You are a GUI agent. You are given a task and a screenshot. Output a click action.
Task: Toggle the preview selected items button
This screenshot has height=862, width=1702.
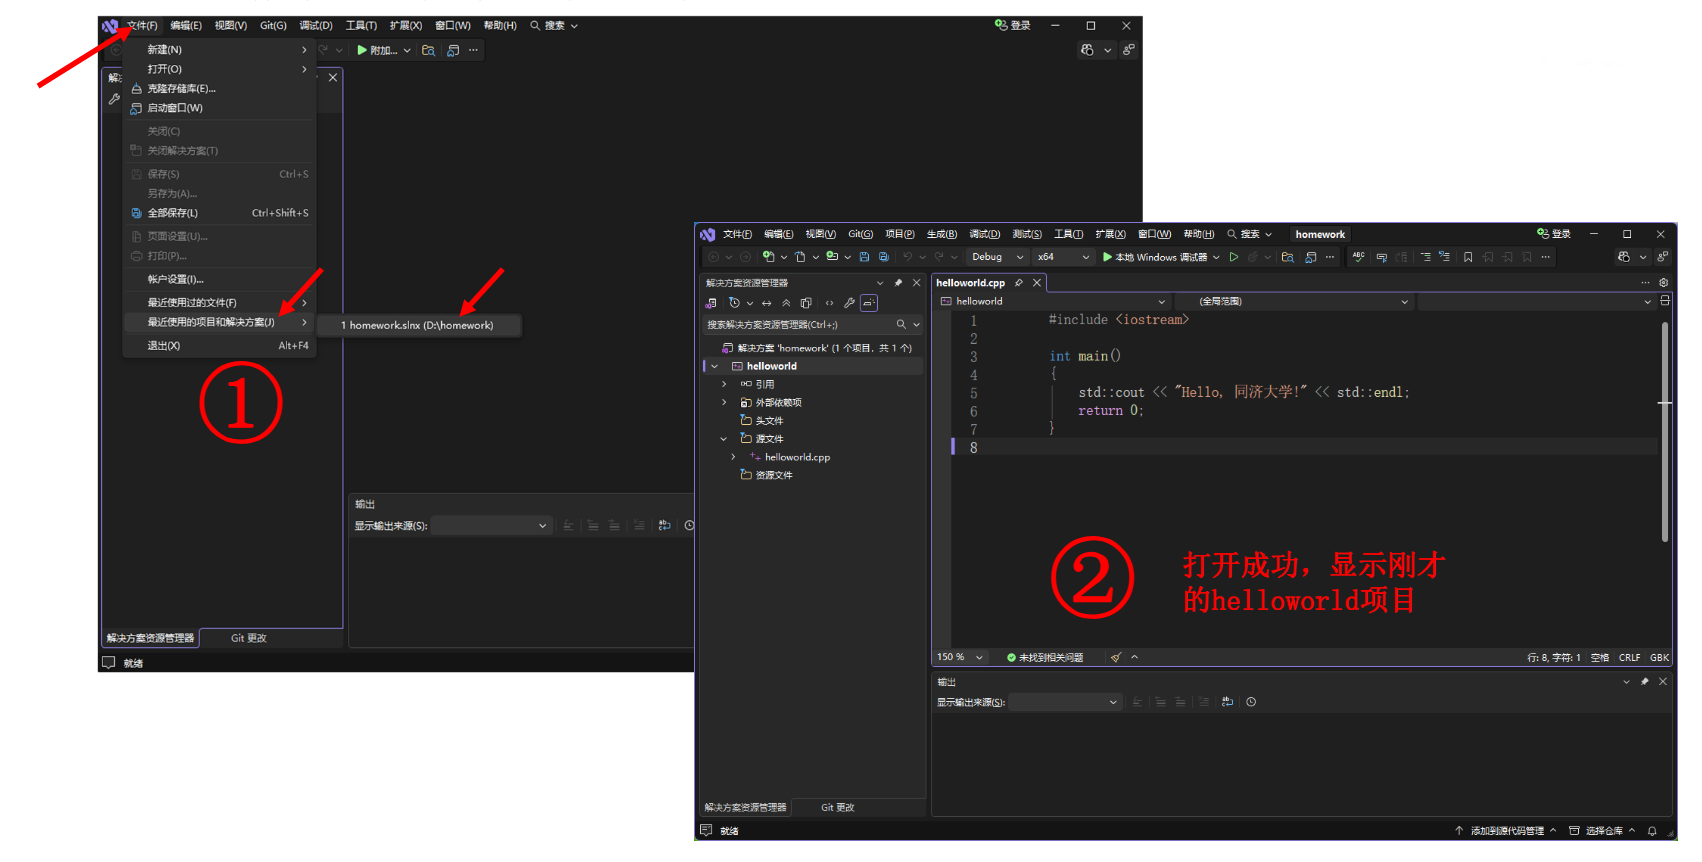click(869, 303)
